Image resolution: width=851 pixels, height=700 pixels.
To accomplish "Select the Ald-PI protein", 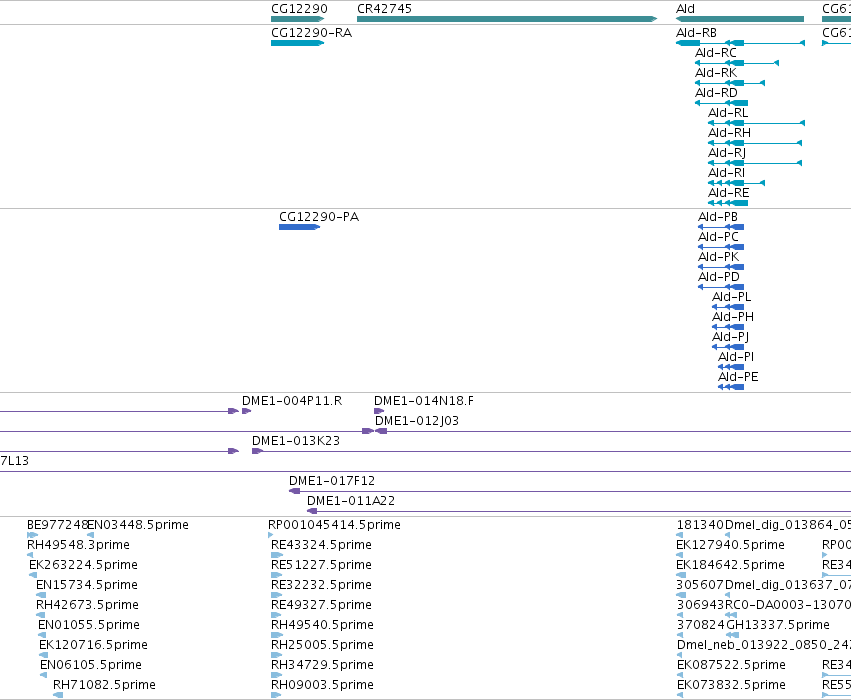I will [x=731, y=367].
